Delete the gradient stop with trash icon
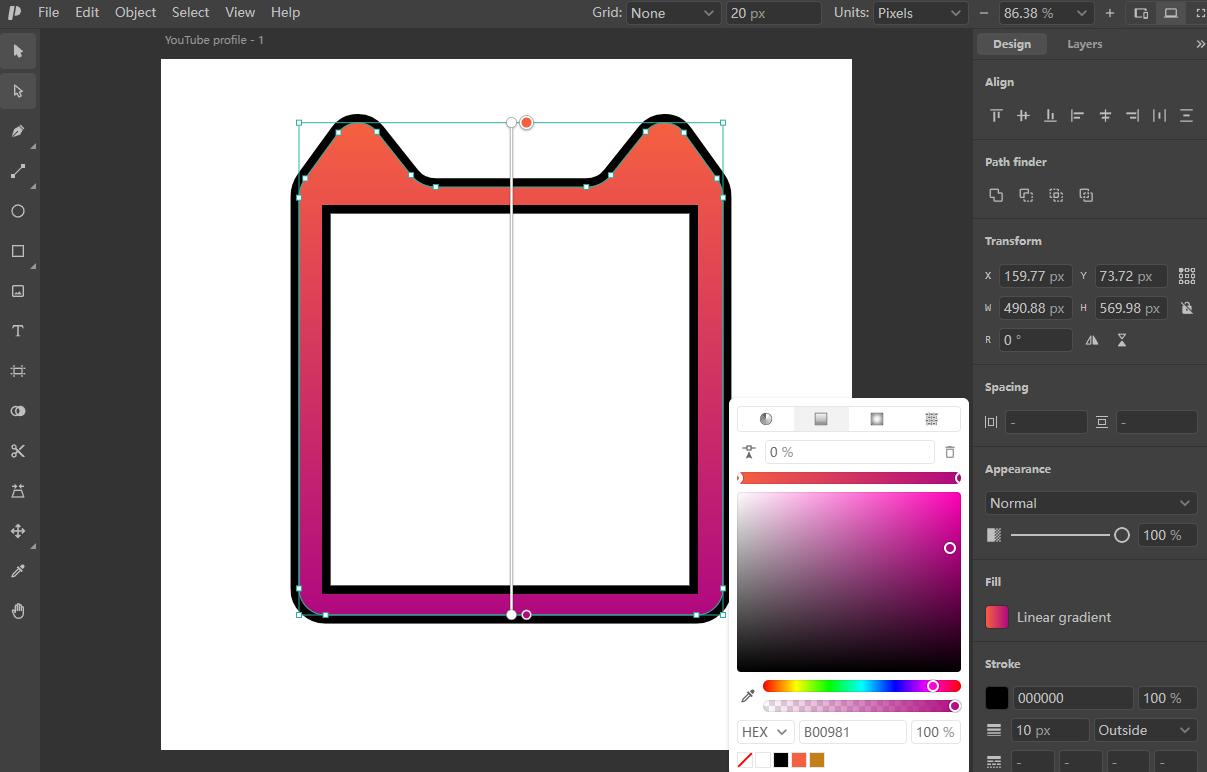 click(x=950, y=452)
